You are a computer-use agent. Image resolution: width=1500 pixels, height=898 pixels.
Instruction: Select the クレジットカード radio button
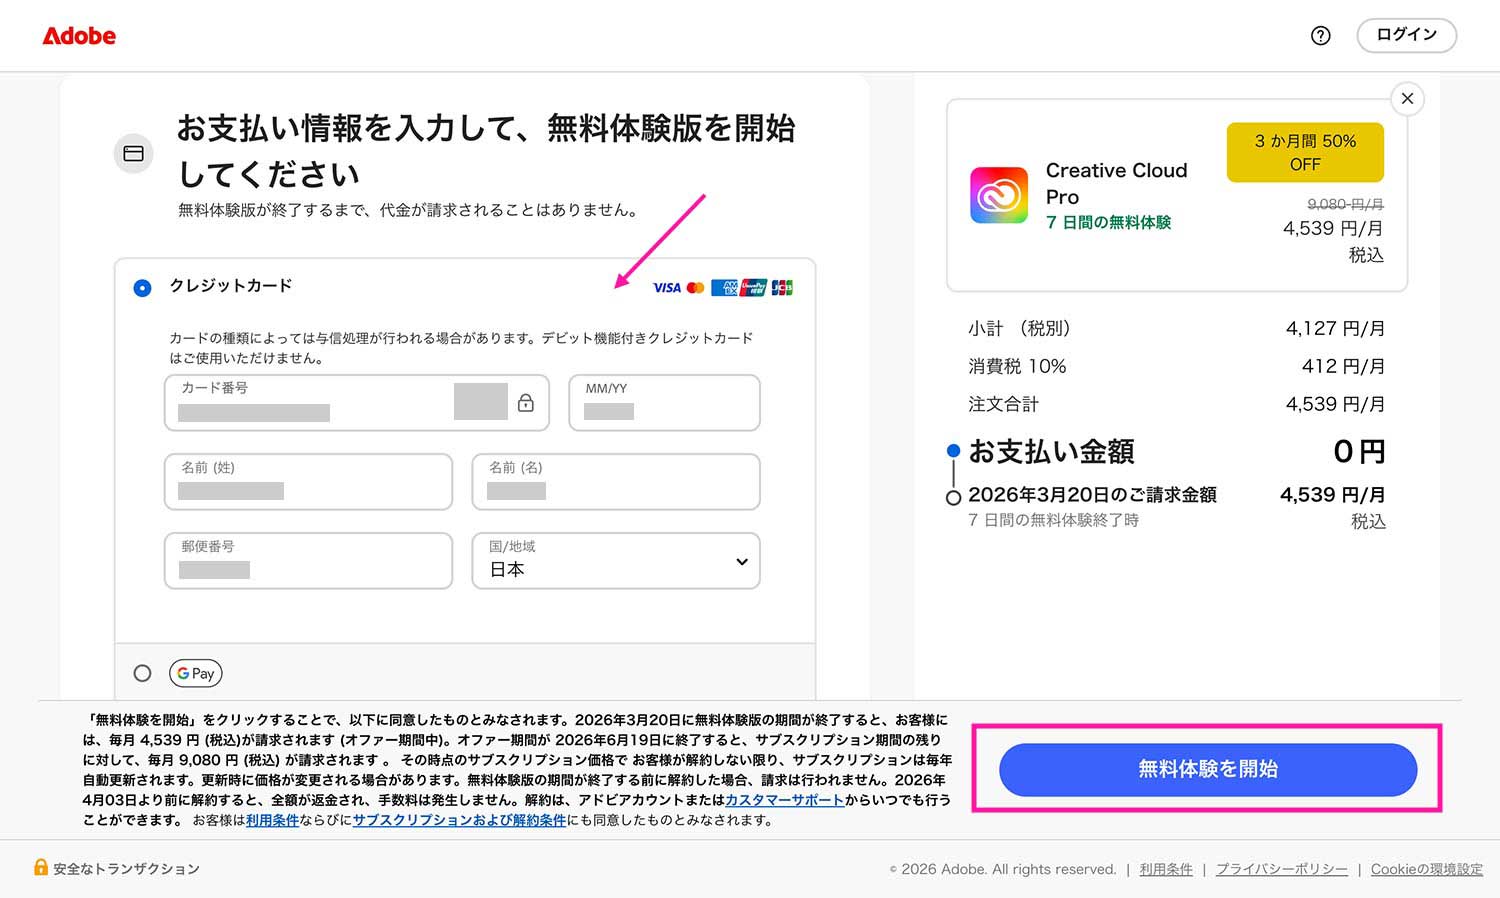pyautogui.click(x=142, y=288)
